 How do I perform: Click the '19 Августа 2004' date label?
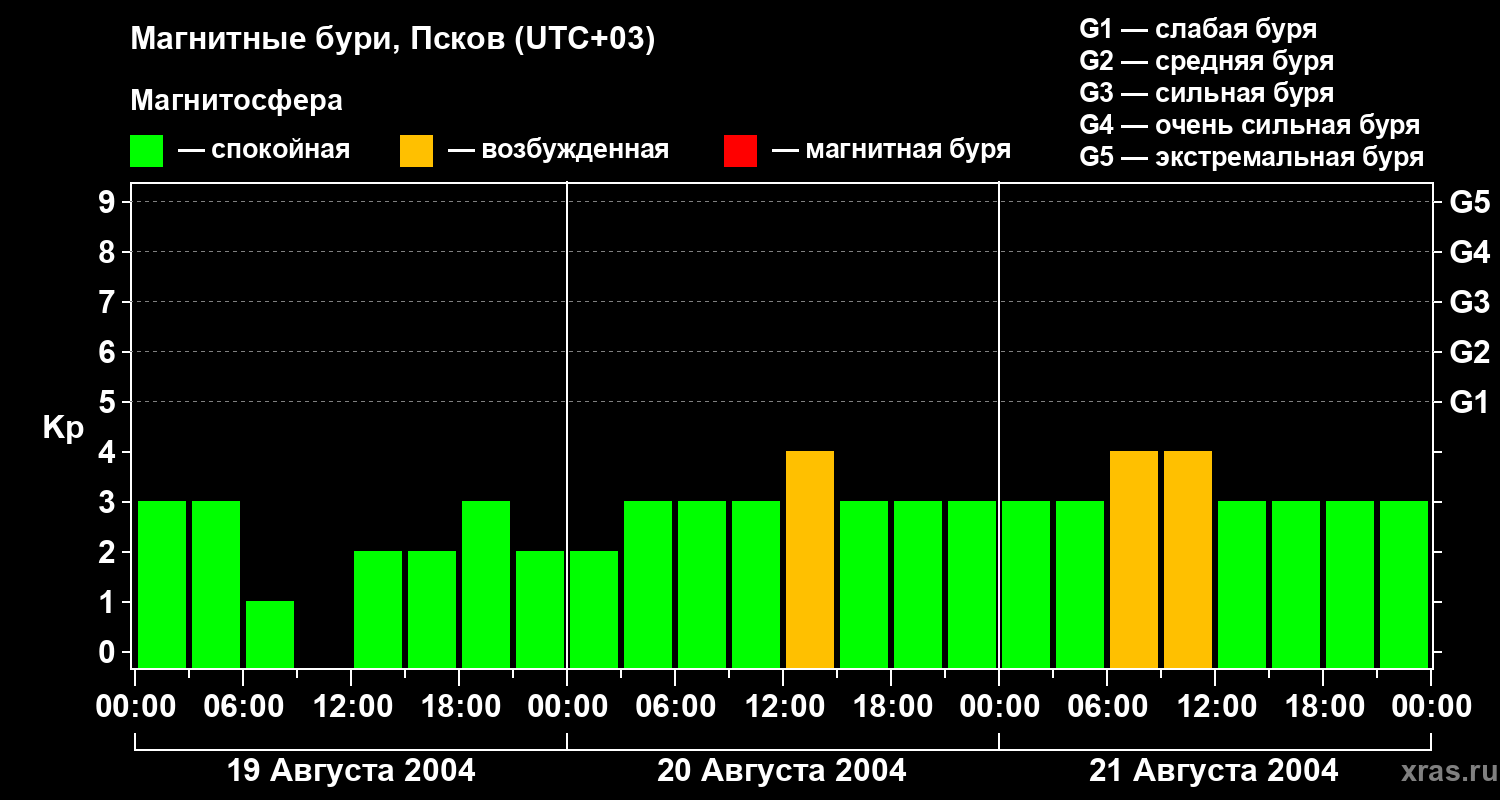(x=351, y=771)
